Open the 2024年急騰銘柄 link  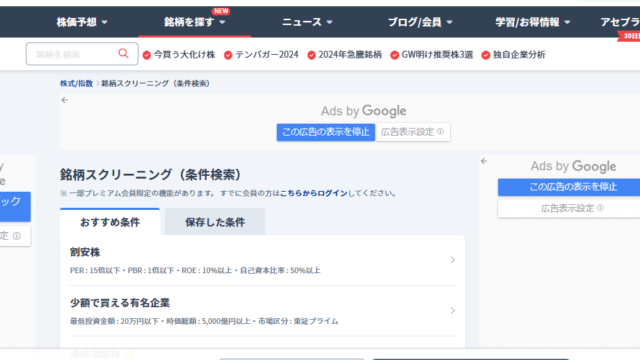point(350,55)
